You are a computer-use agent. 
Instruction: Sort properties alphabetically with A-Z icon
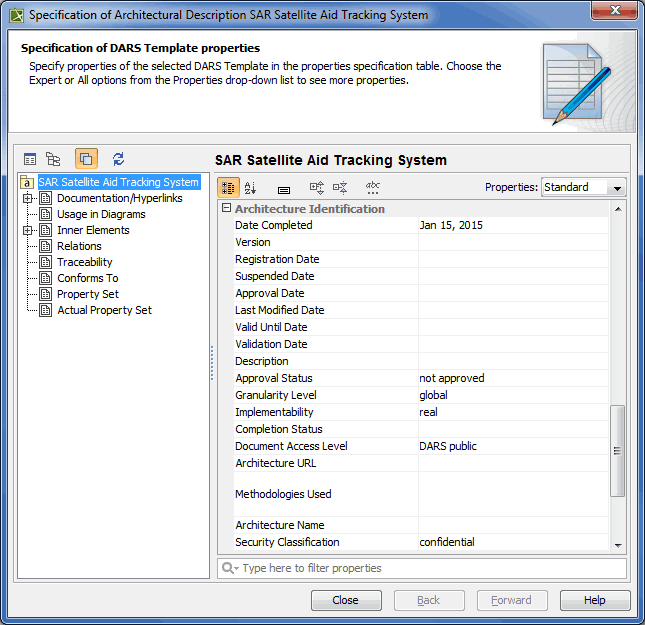click(x=251, y=188)
